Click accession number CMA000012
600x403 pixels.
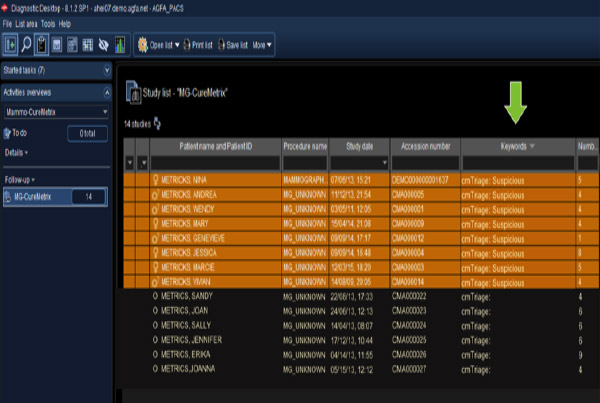pos(408,238)
